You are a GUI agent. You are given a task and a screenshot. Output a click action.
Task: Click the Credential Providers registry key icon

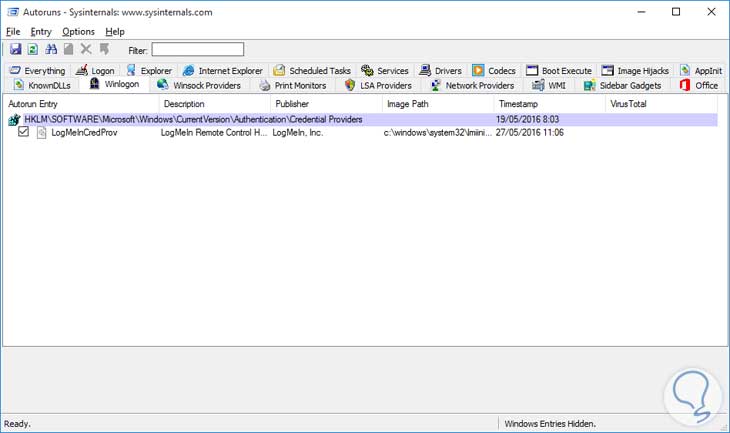coord(14,120)
